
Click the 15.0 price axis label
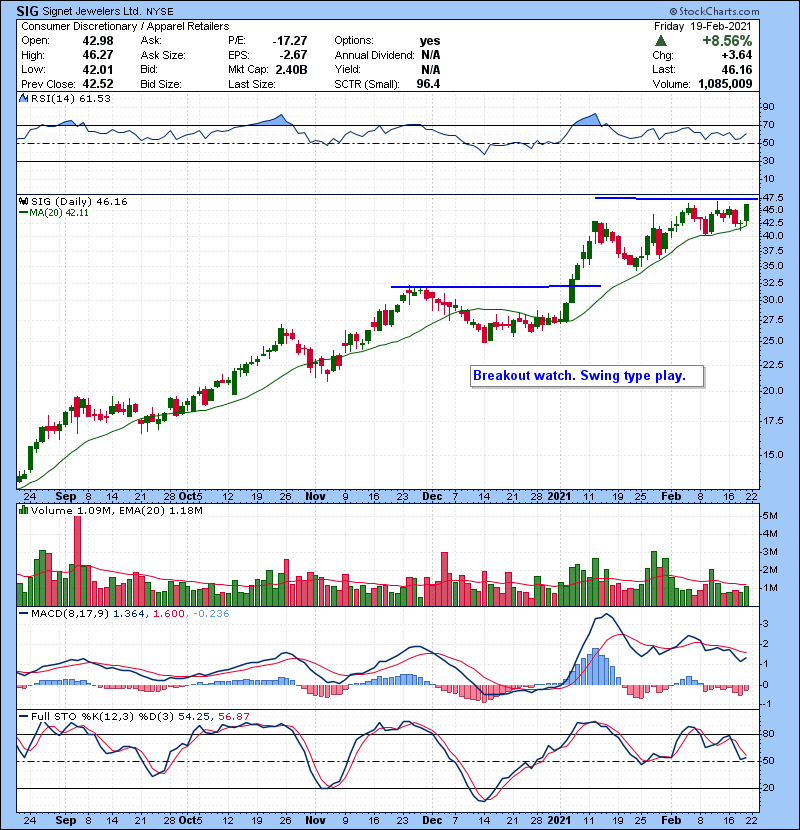[773, 455]
